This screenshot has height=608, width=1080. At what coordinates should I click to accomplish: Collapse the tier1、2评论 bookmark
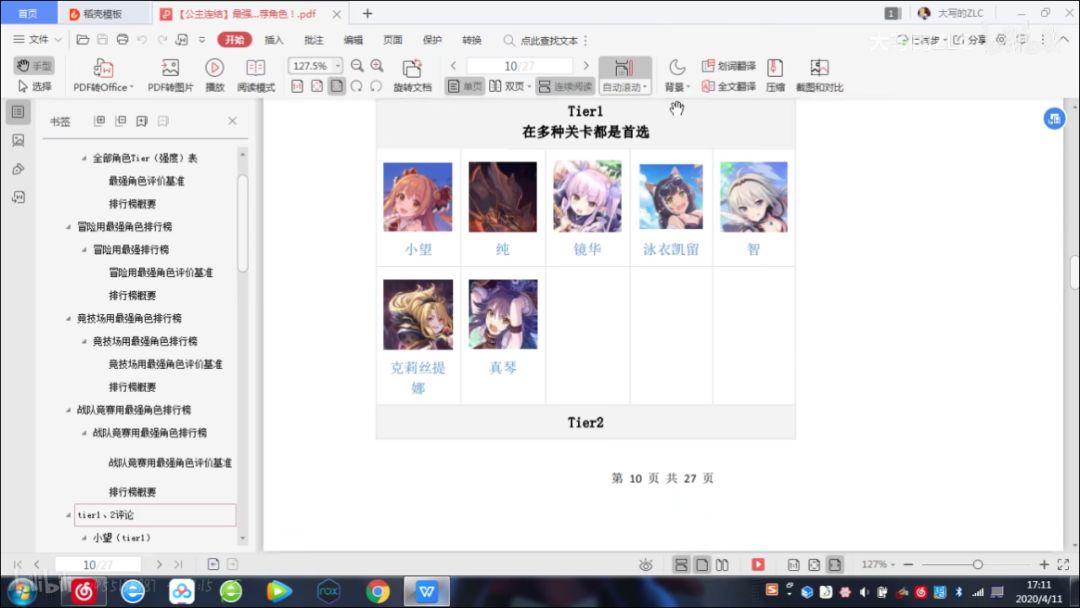pyautogui.click(x=68, y=515)
